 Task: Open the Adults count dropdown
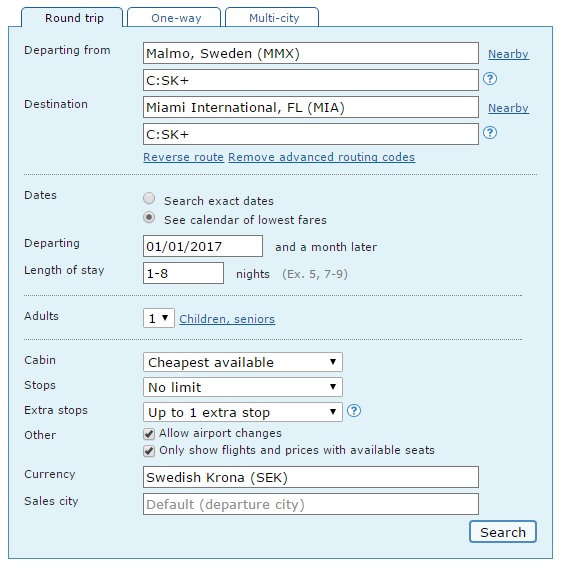[159, 318]
